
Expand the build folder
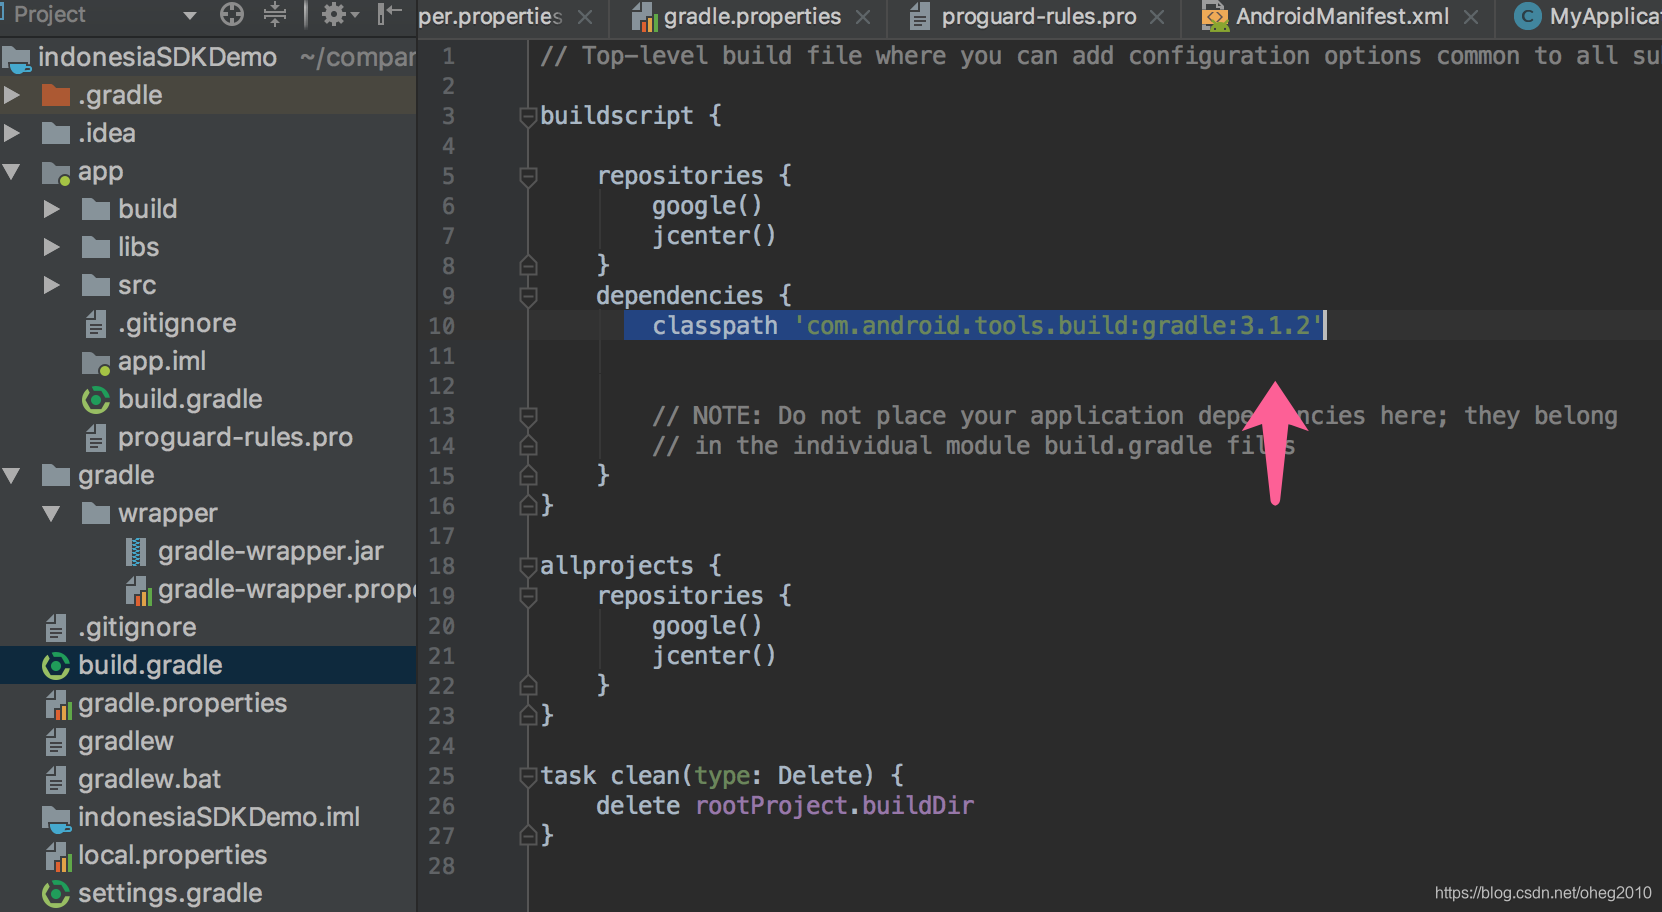52,209
